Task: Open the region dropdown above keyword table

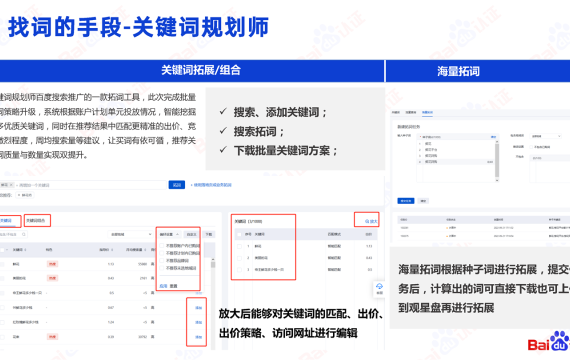Action: [131, 234]
